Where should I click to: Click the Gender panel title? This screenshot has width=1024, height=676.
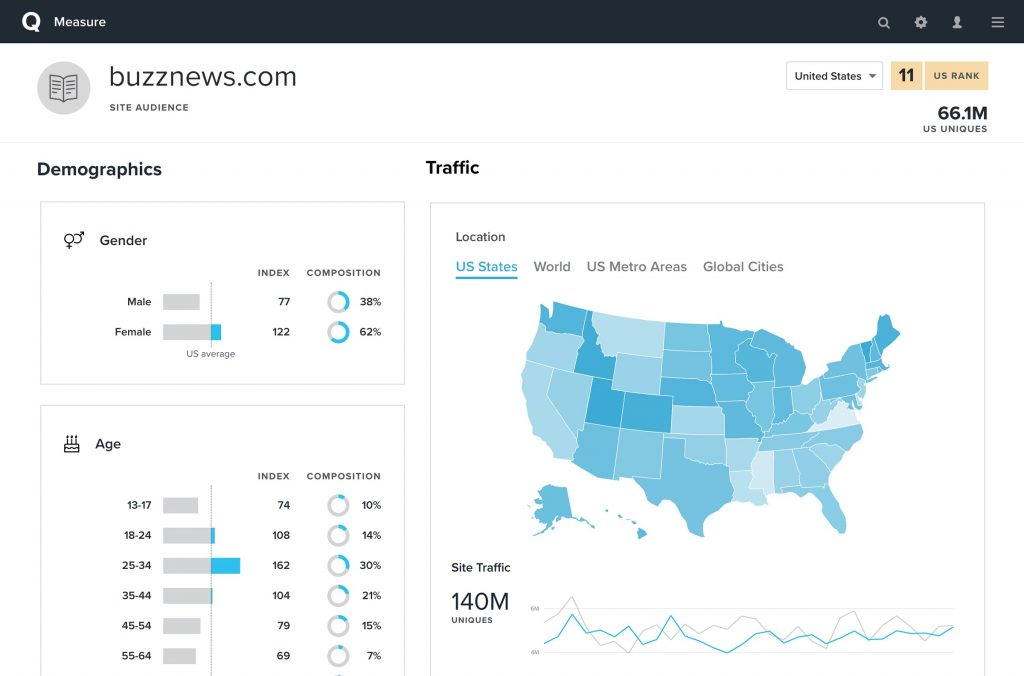coord(123,240)
